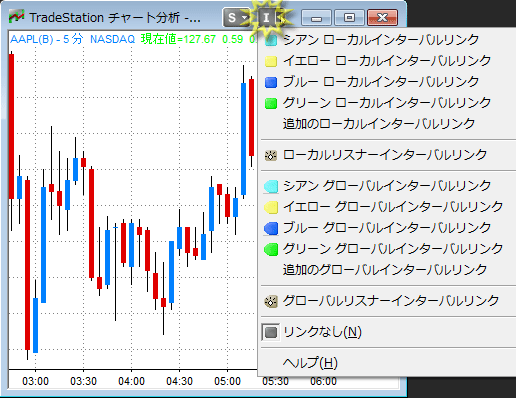Click the yellow local interval link icon
Image resolution: width=516 pixels, height=398 pixels.
(271, 61)
